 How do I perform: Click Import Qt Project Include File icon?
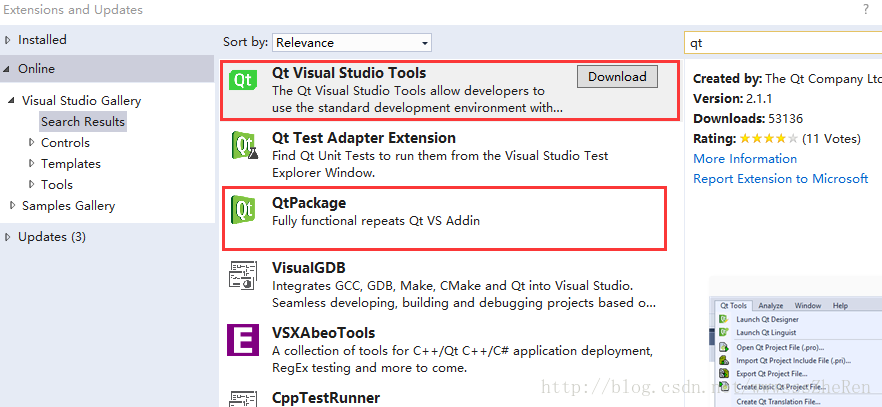coord(724,360)
